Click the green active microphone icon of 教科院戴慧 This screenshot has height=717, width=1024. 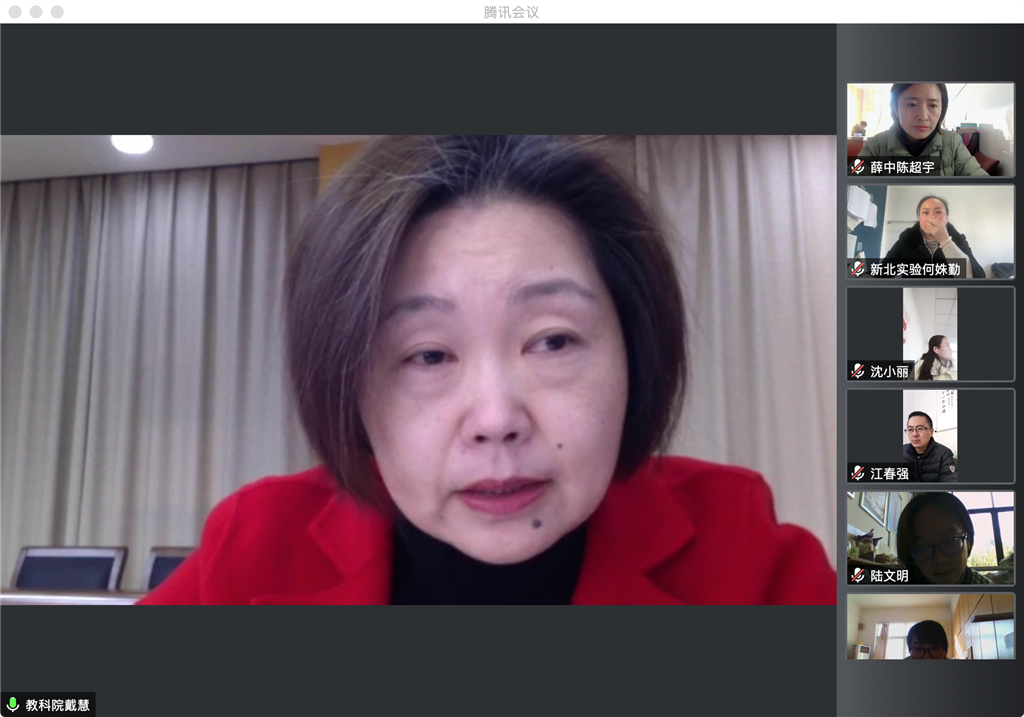pyautogui.click(x=12, y=705)
